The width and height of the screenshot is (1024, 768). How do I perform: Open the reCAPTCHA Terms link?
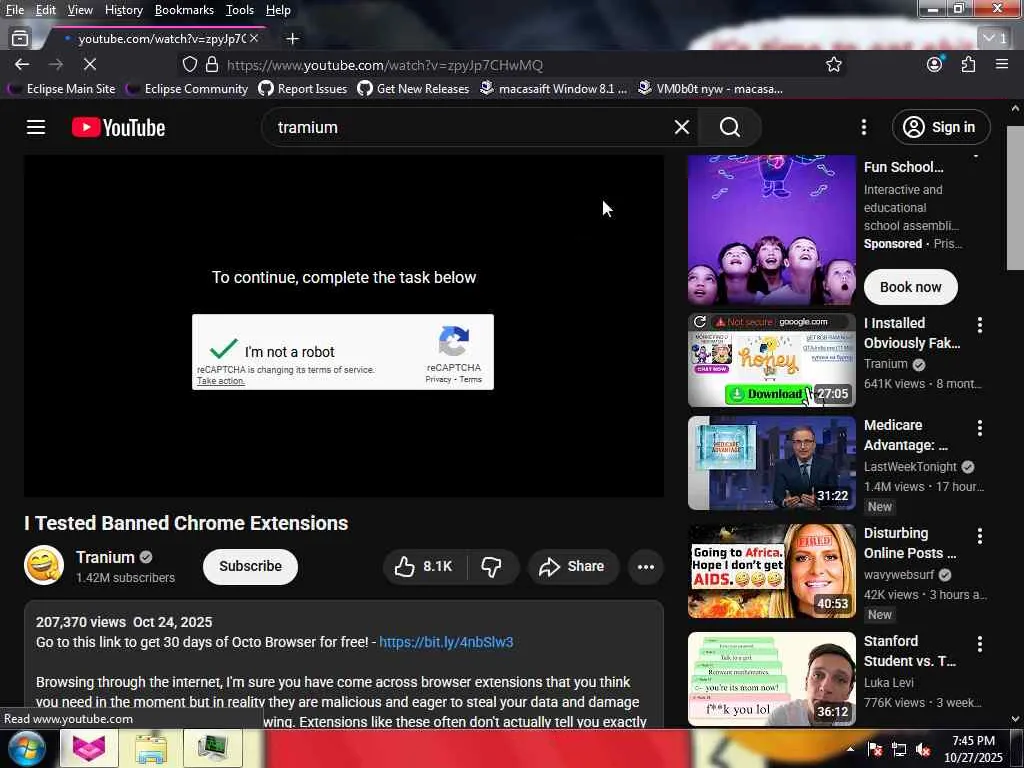point(470,379)
